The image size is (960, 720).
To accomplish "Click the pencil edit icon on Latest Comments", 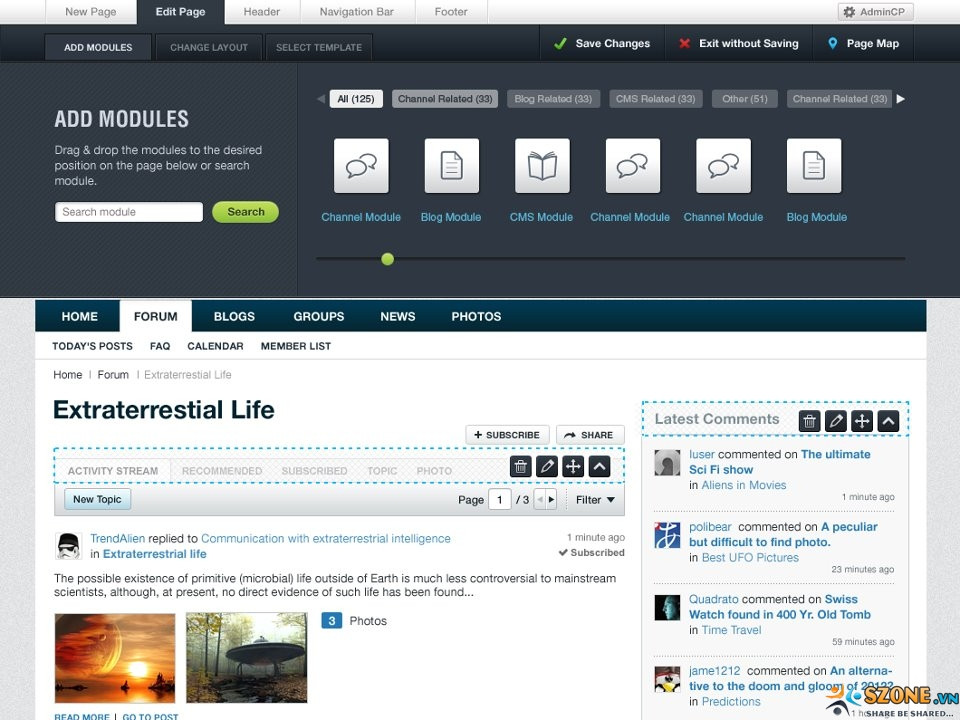I will pyautogui.click(x=836, y=421).
